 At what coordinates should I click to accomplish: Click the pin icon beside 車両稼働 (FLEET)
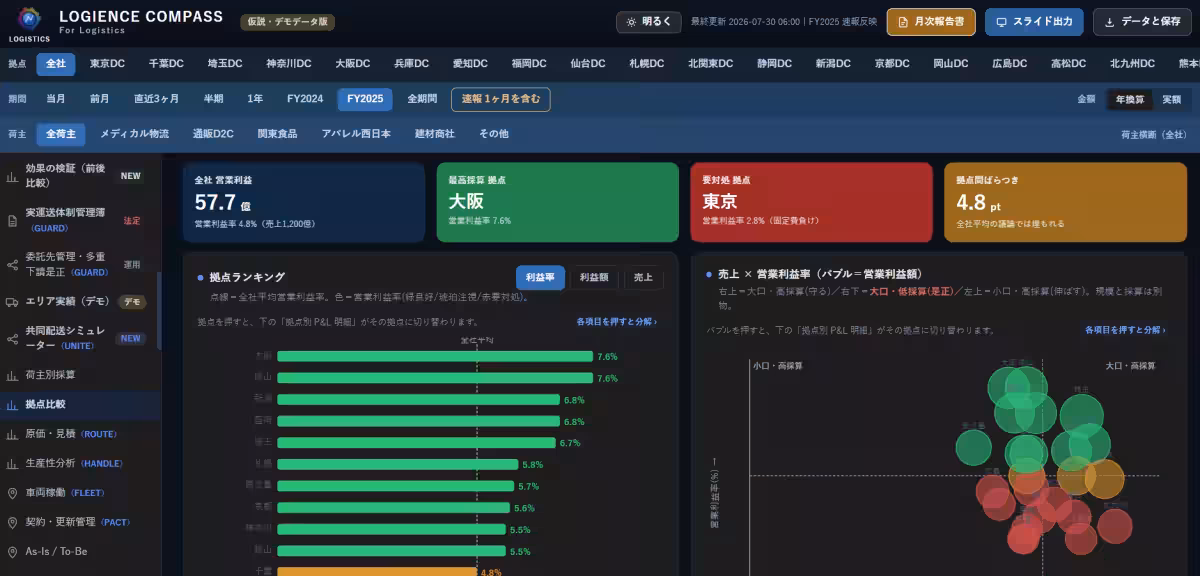pyautogui.click(x=12, y=493)
